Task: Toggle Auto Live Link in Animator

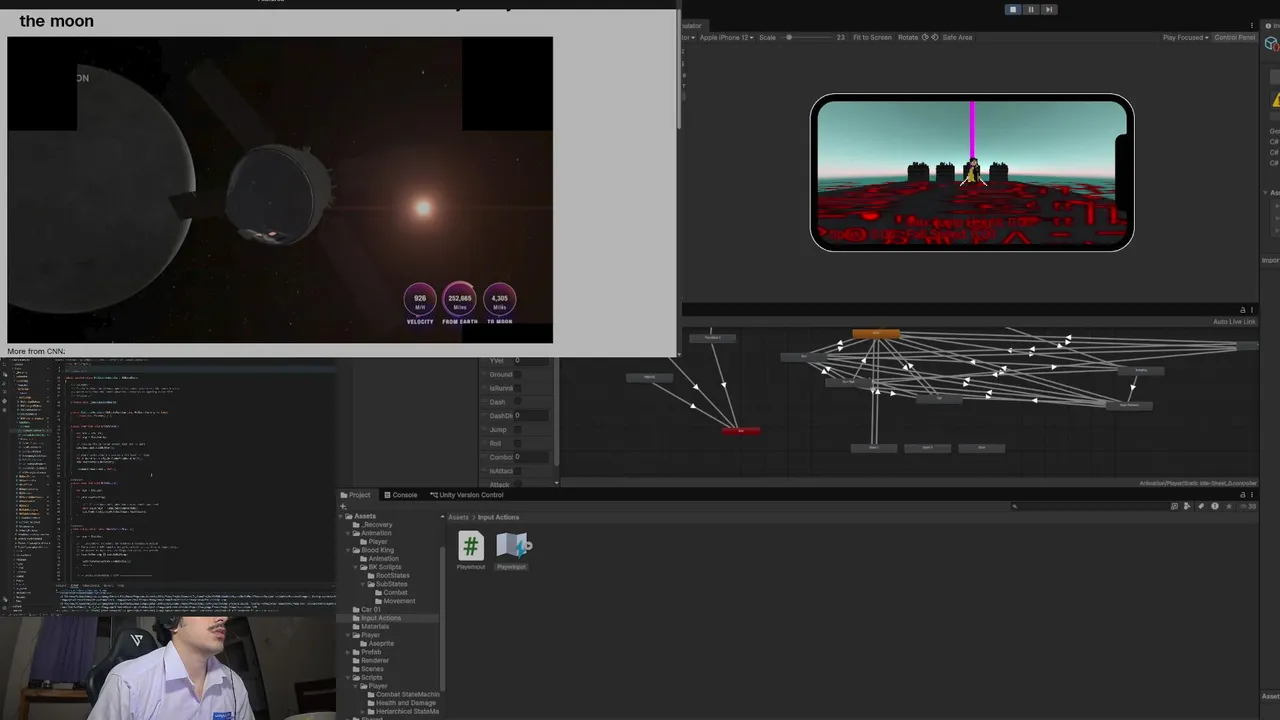Action: pyautogui.click(x=1234, y=322)
